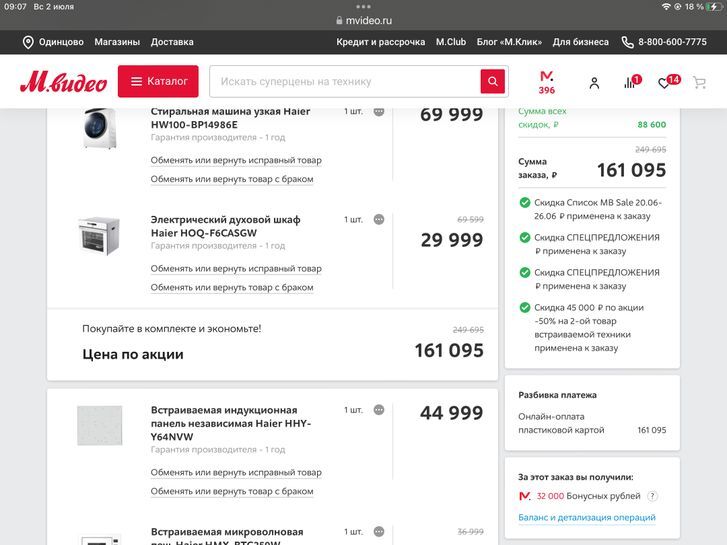Click oven's Обменять или вернуть товар с браком
This screenshot has height=545, width=727.
click(x=232, y=288)
